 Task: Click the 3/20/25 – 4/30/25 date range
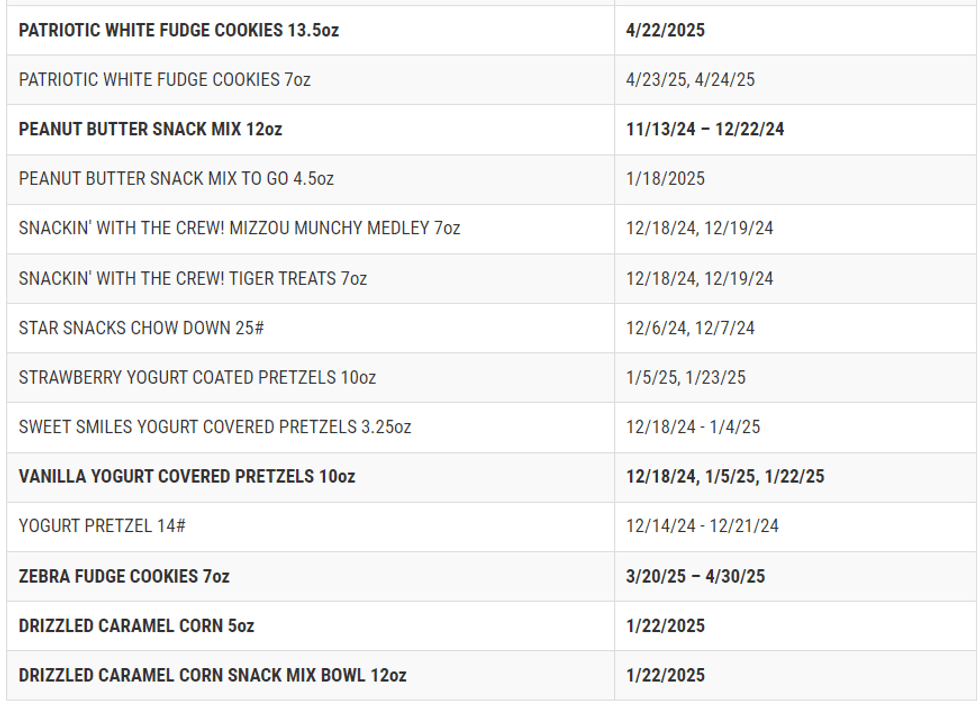point(696,576)
